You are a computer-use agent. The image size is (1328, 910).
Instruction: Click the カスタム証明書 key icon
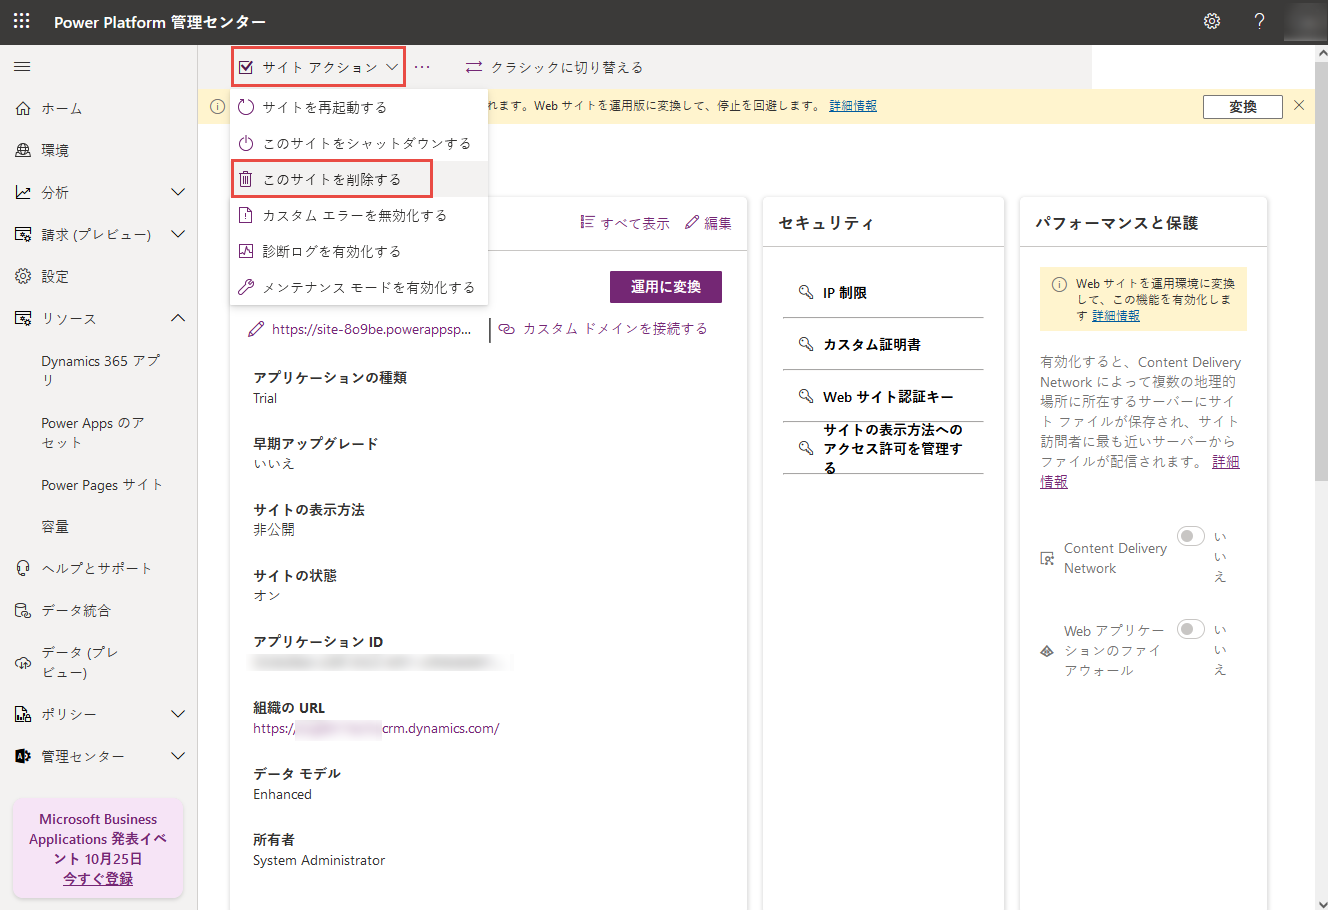pyautogui.click(x=806, y=344)
